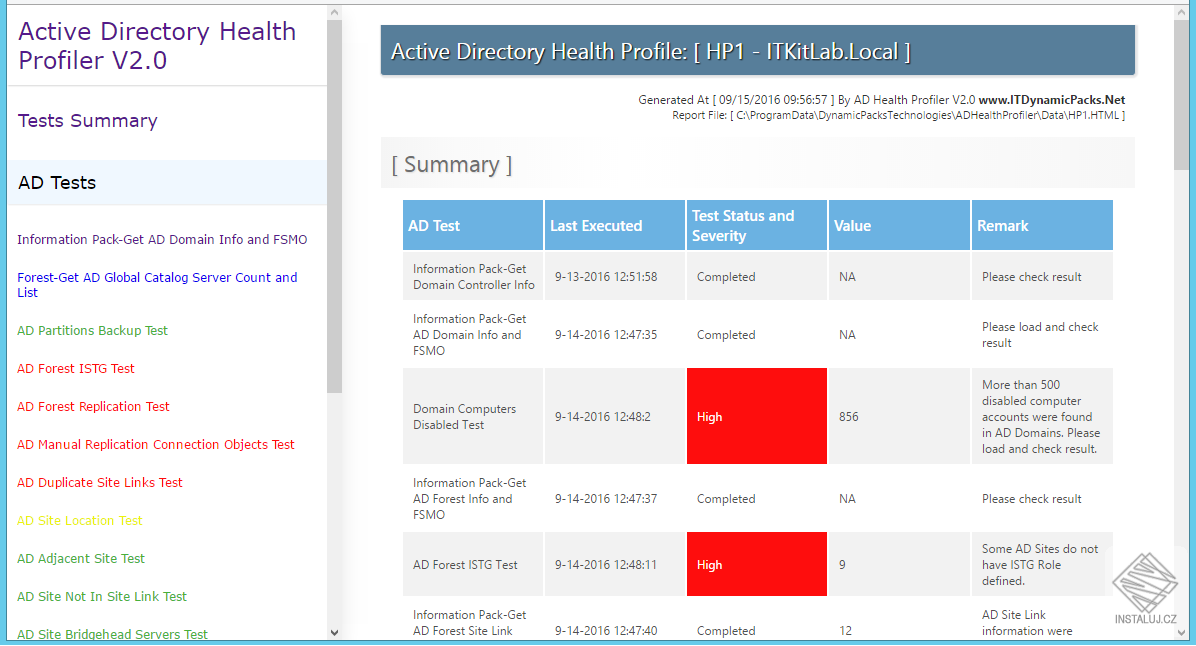Open AD Manual Replication Connection Objects Test
This screenshot has height=646, width=1196.
(156, 445)
